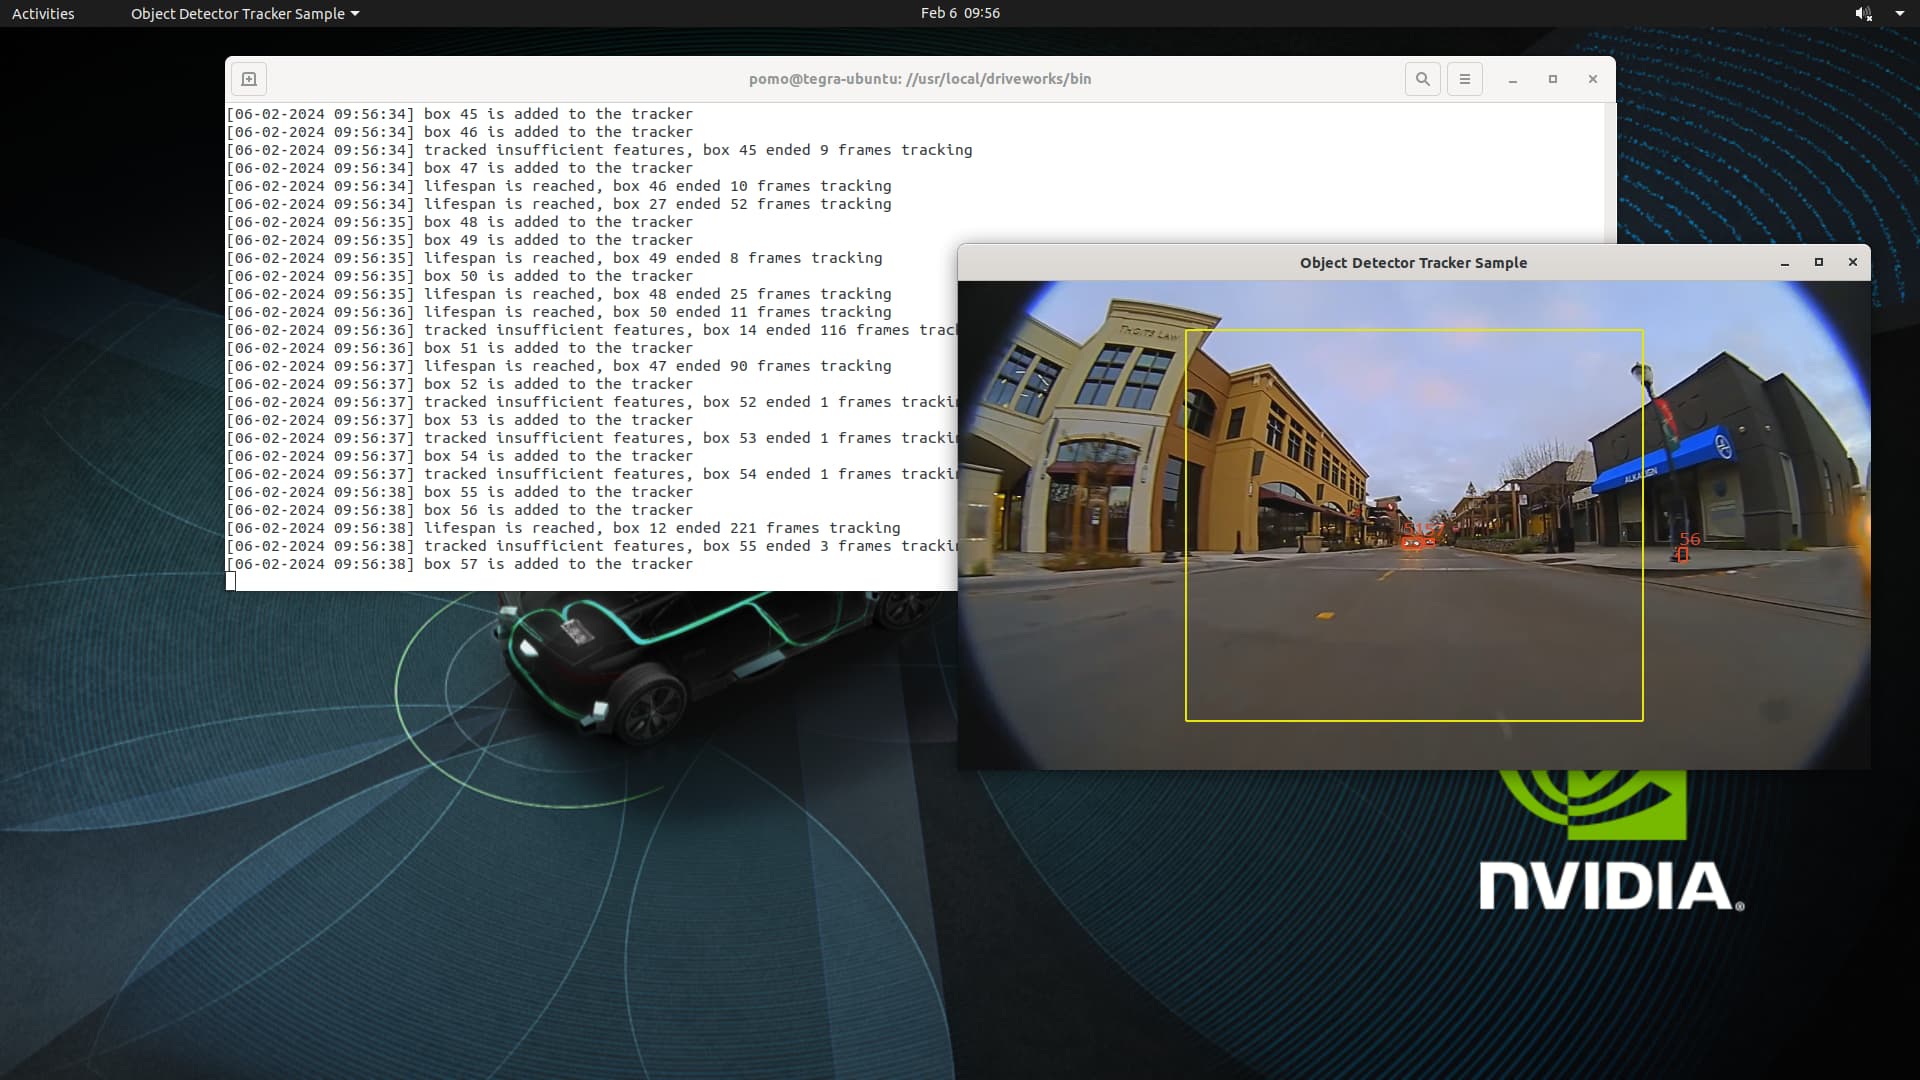Screen dimensions: 1920x1080
Task: Open the Activities overview
Action: coord(43,13)
